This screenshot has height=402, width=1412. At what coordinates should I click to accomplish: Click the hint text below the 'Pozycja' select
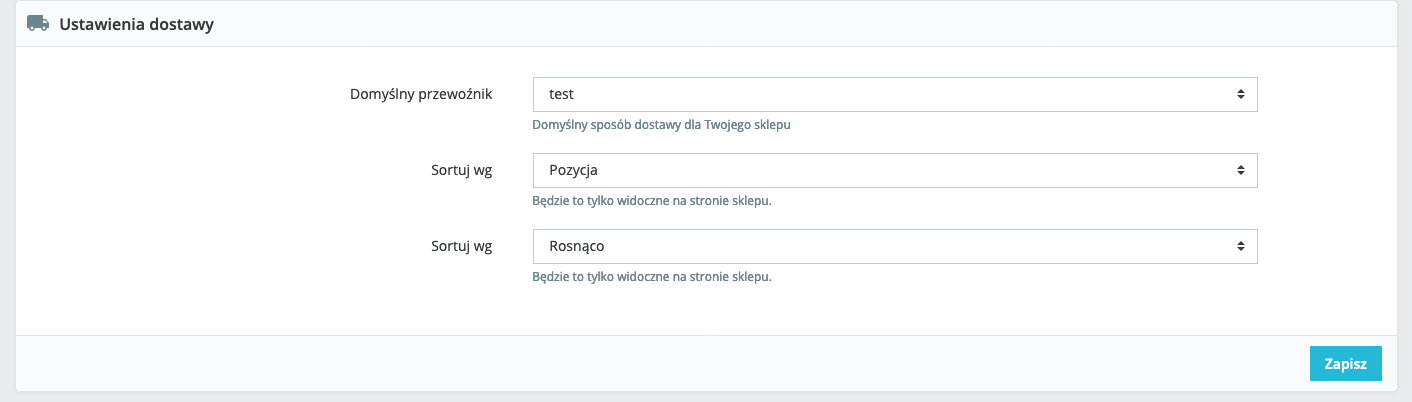[652, 201]
